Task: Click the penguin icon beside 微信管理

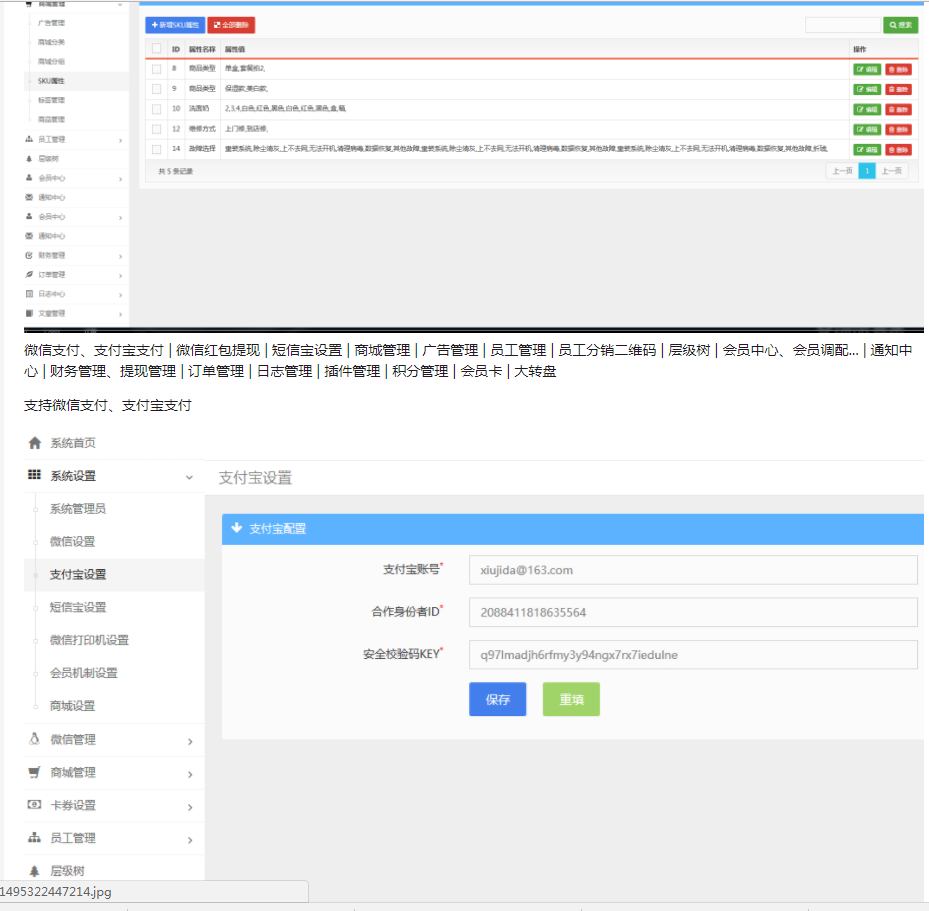Action: coord(35,739)
